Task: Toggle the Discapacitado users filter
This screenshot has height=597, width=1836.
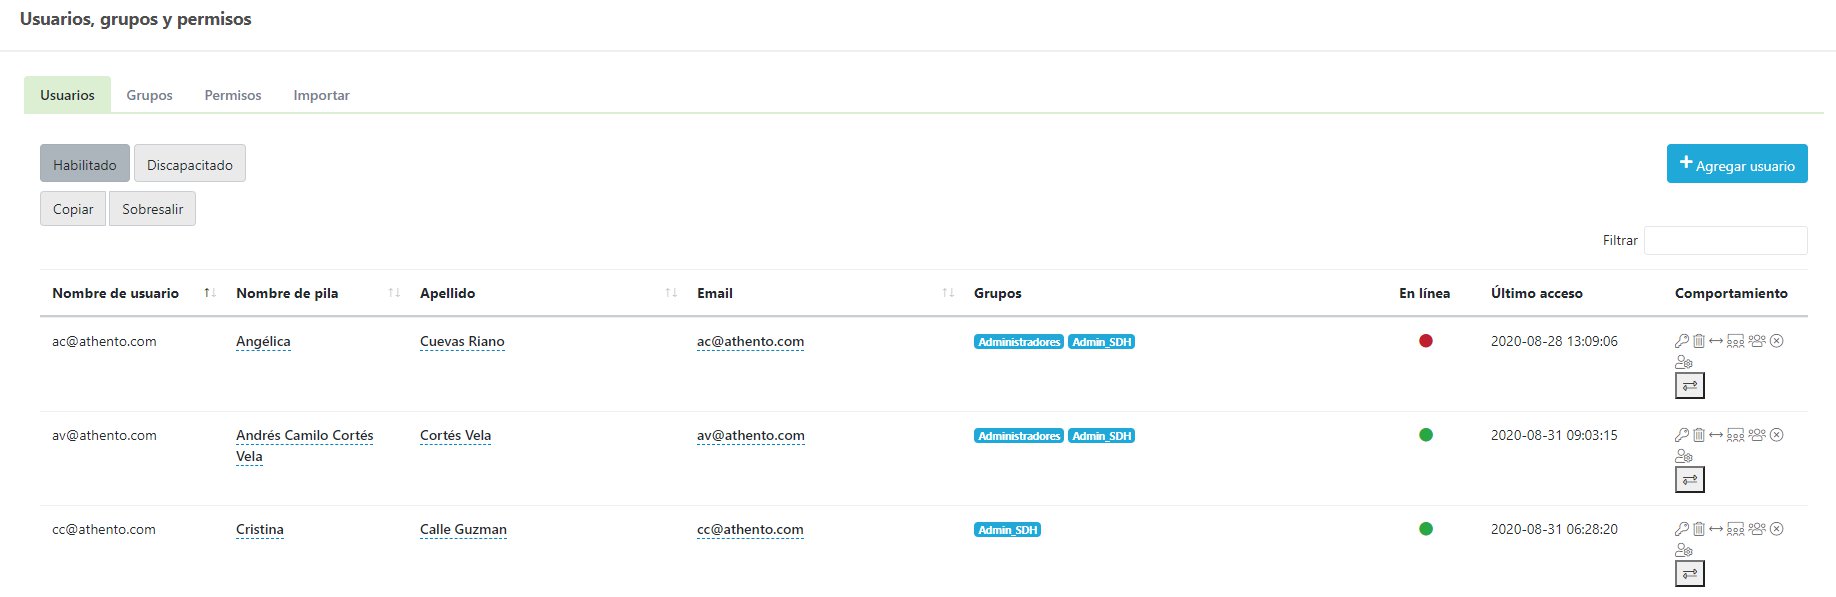Action: (190, 164)
